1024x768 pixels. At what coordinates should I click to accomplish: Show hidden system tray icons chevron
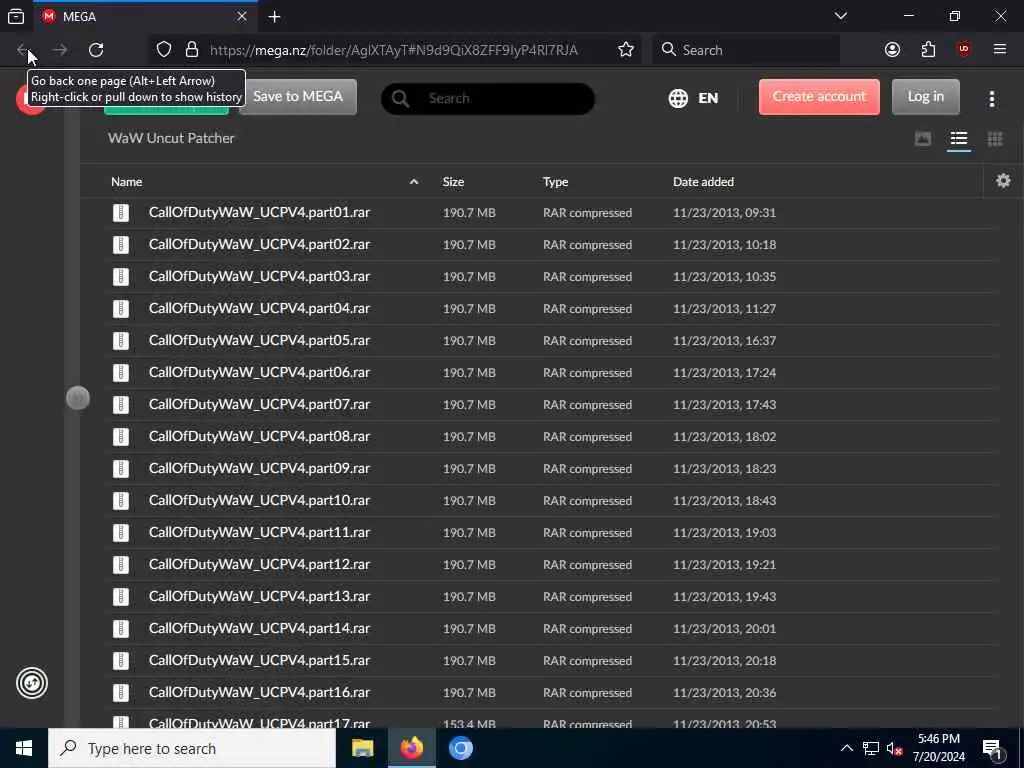click(846, 748)
